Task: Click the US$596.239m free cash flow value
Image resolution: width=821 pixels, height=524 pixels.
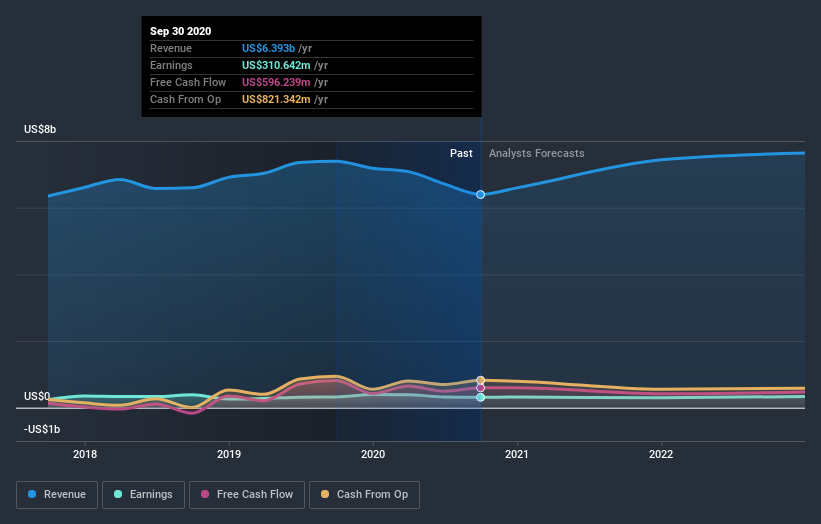Action: coord(276,82)
